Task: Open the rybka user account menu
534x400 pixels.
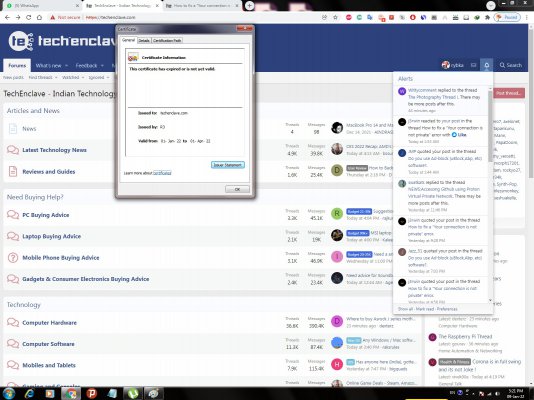Action: pyautogui.click(x=453, y=65)
